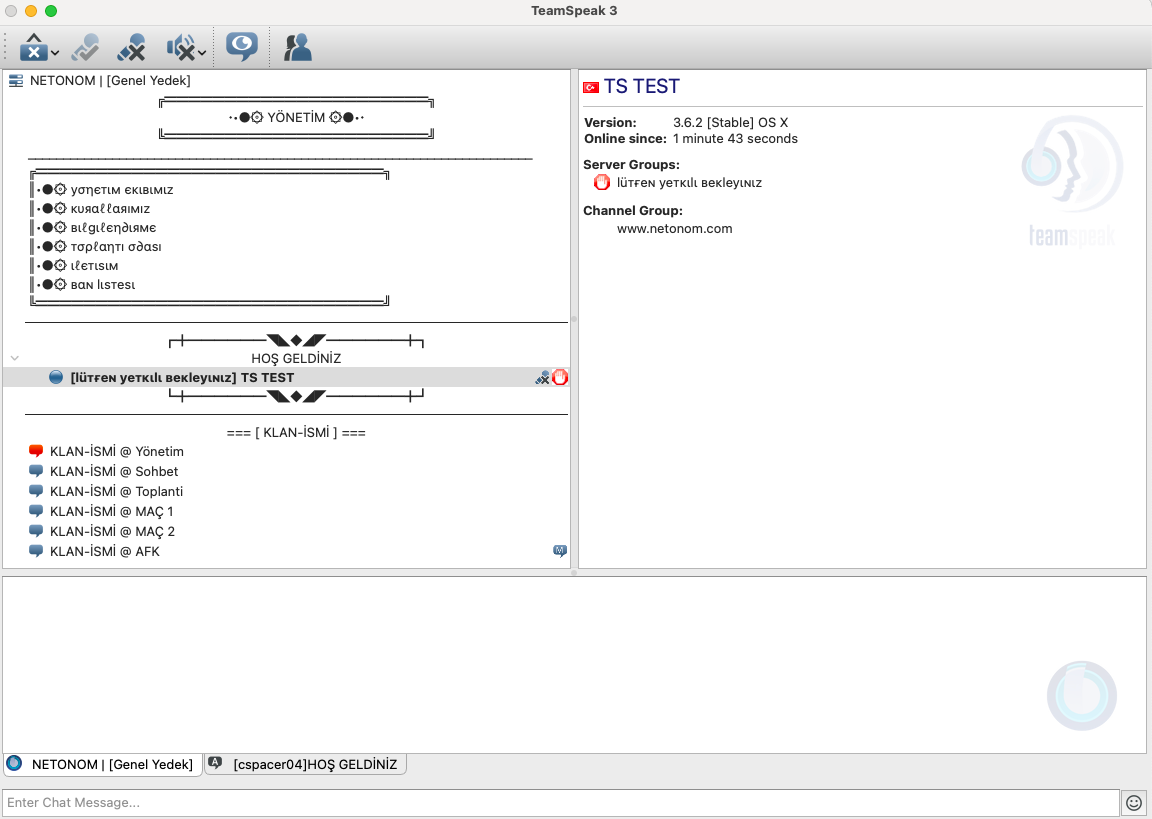Open the away status dropdown arrow
1152x819 pixels.
[x=55, y=53]
